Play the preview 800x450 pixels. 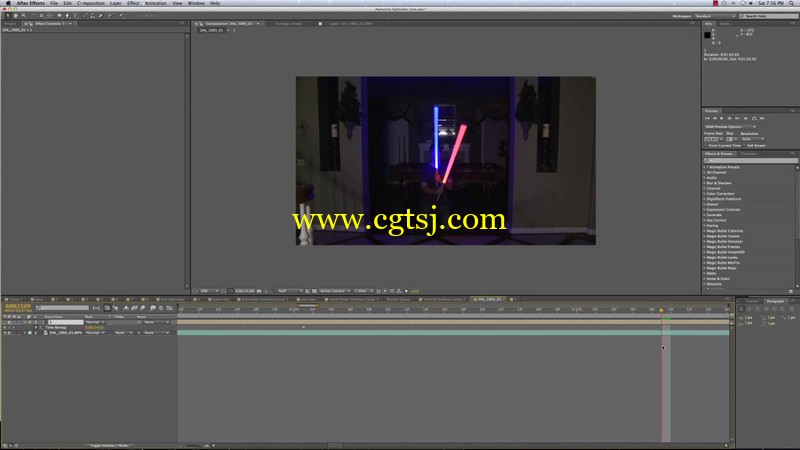pyautogui.click(x=721, y=118)
